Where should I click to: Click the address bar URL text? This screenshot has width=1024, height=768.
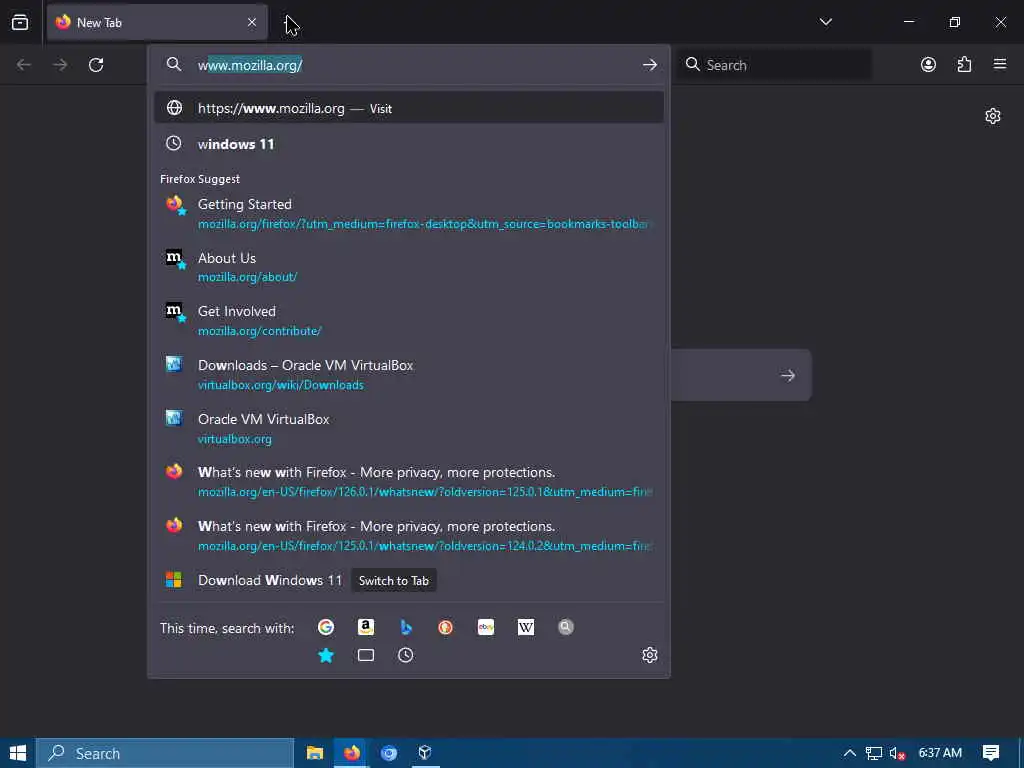[x=250, y=65]
